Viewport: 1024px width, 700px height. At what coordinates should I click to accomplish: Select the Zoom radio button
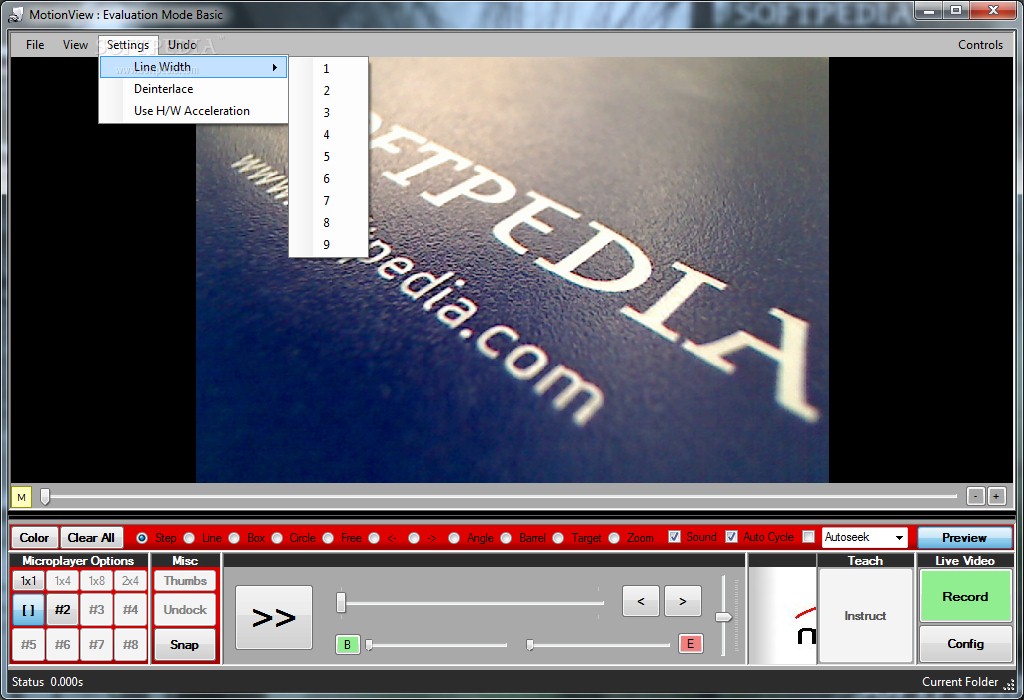pyautogui.click(x=614, y=537)
